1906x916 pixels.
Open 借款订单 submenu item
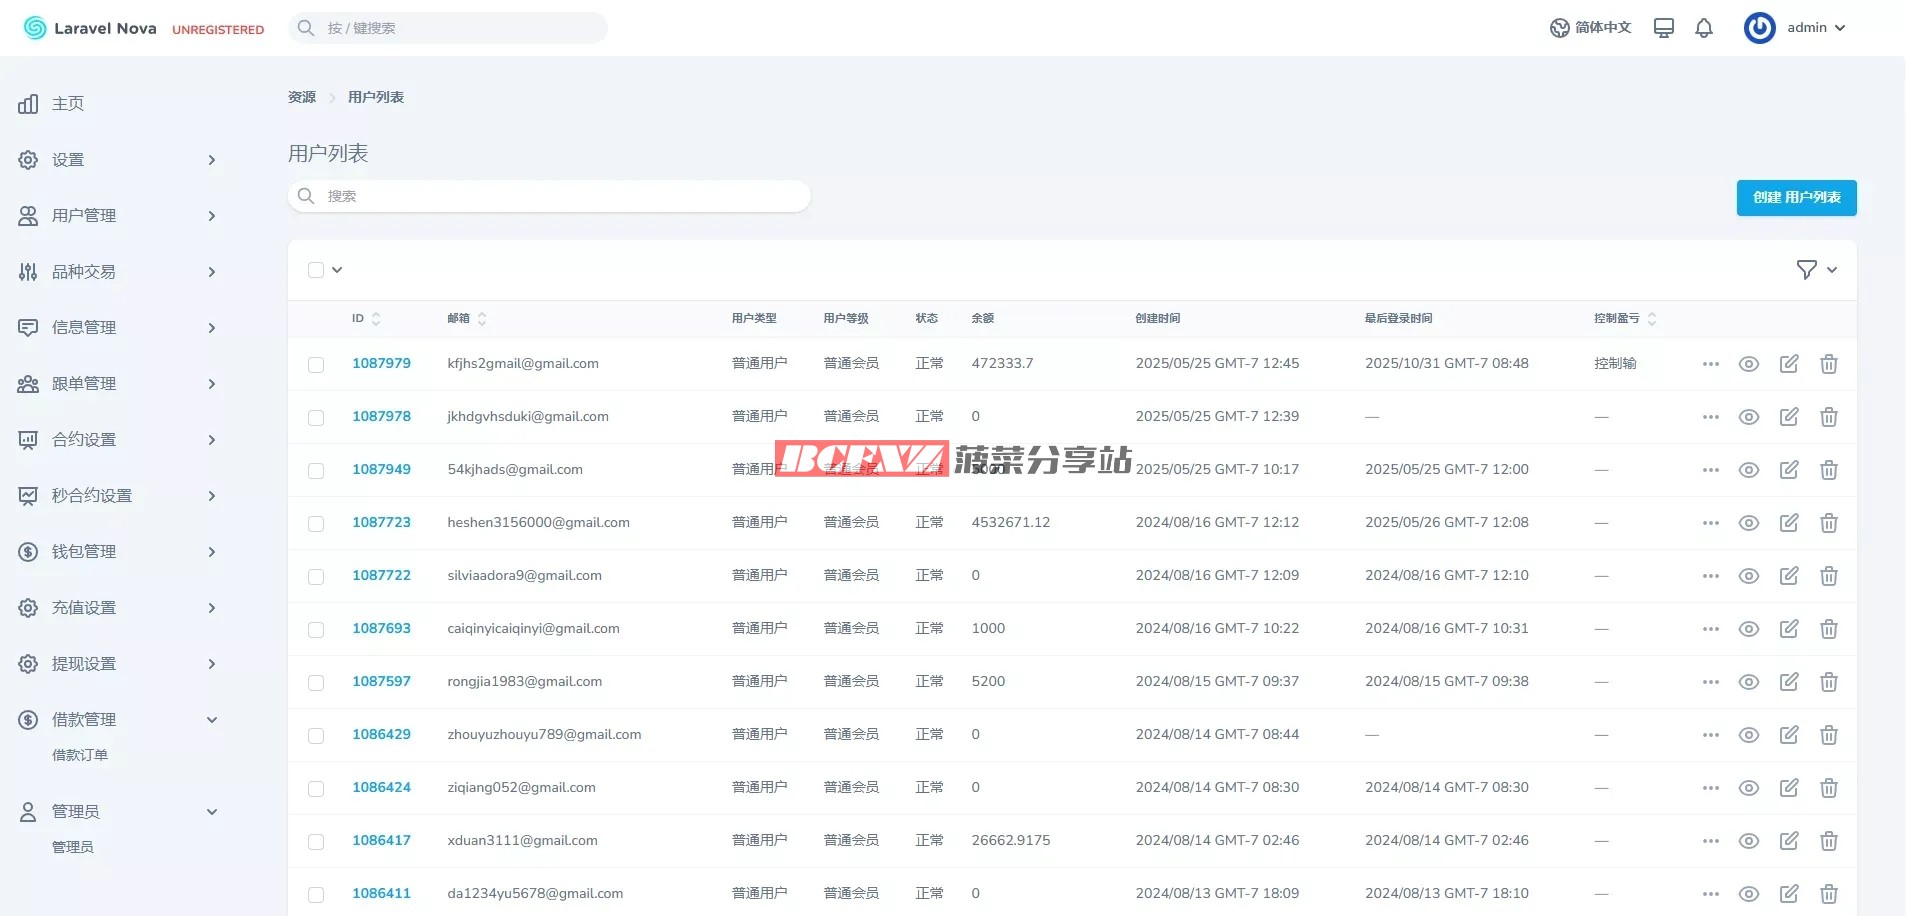[80, 755]
